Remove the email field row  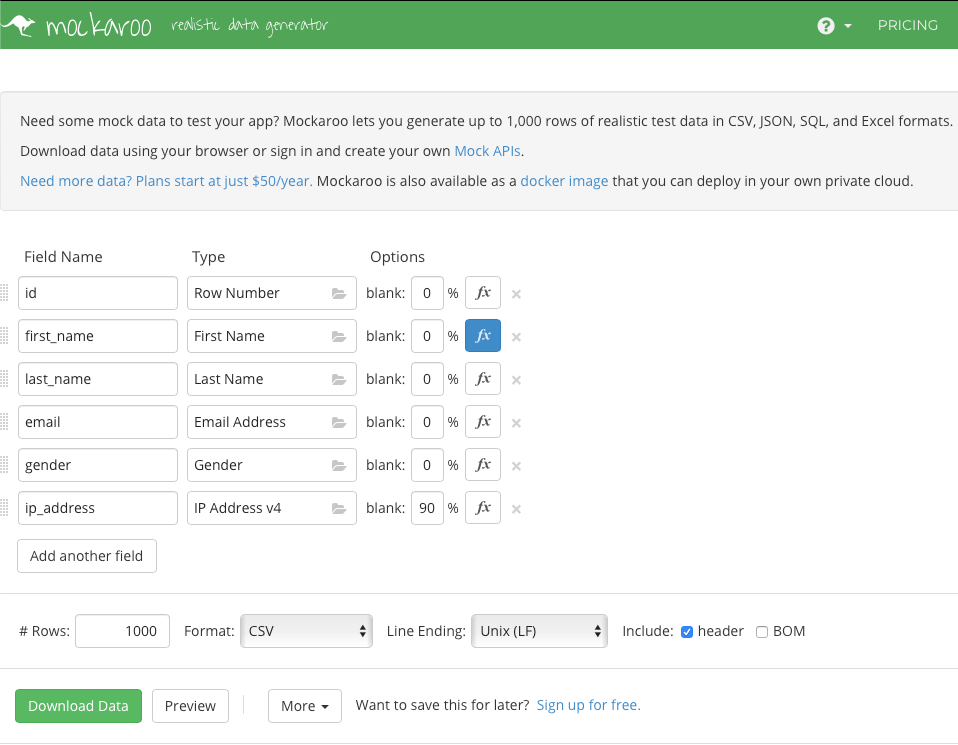(516, 423)
